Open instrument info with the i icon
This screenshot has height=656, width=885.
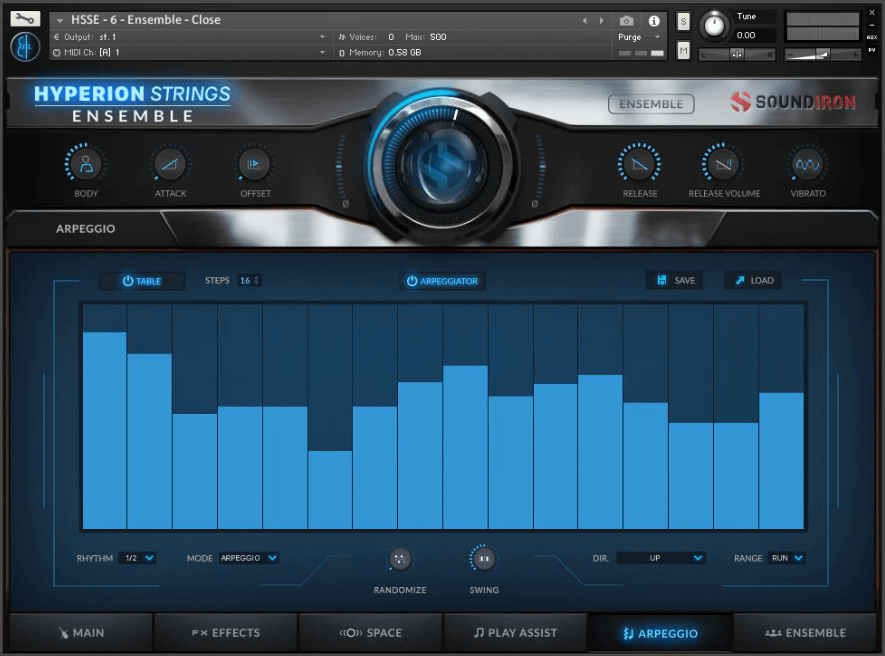point(654,21)
